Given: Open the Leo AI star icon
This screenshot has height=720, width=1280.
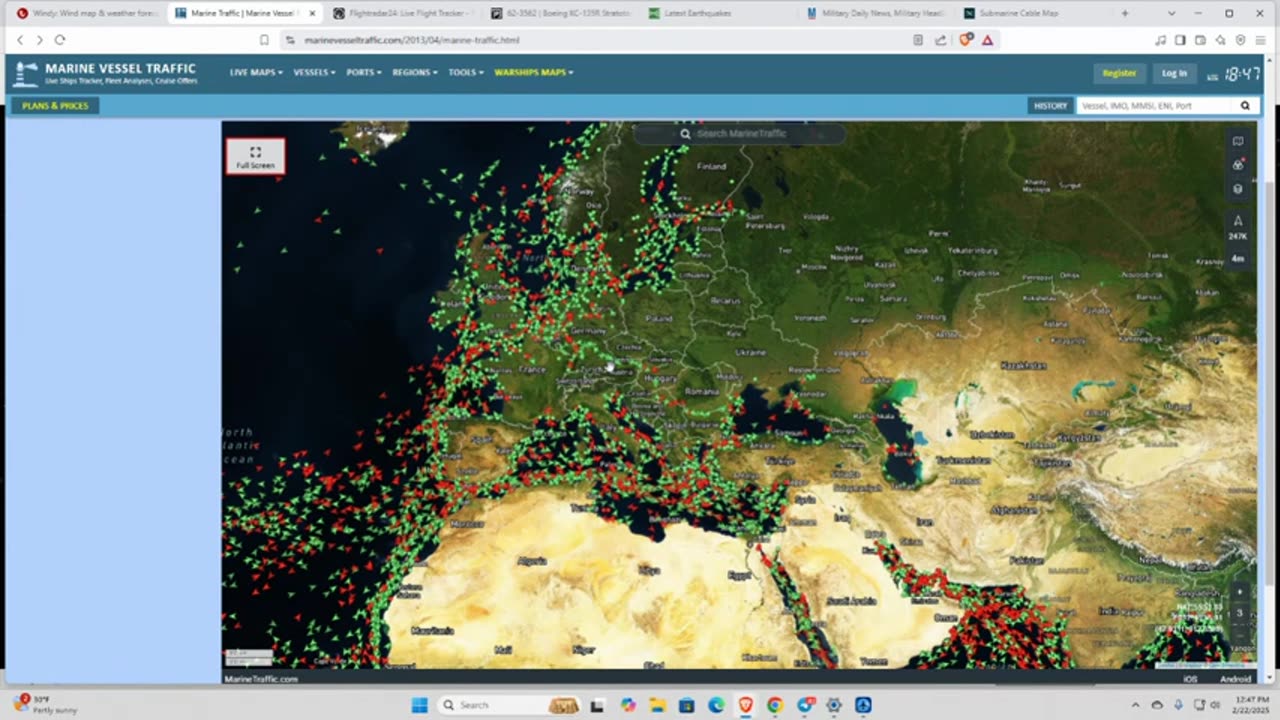Looking at the screenshot, I should coord(1220,40).
